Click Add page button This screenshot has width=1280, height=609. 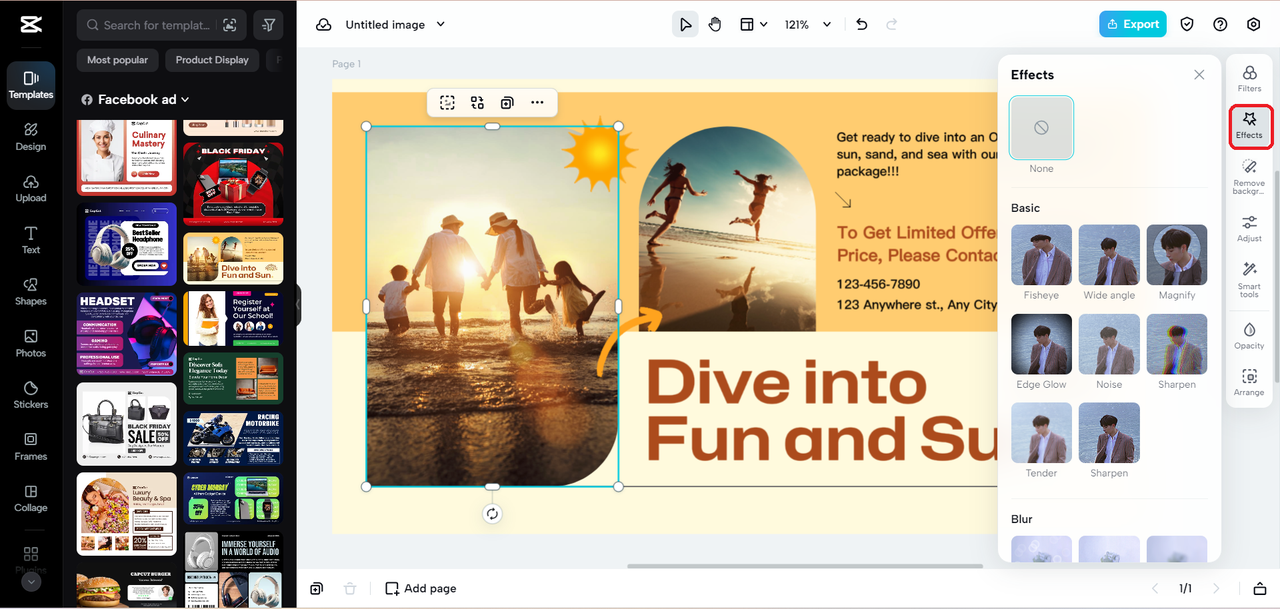pos(421,589)
